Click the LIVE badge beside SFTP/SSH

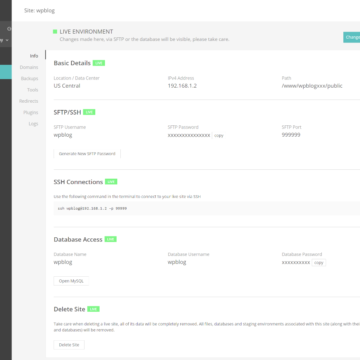point(89,112)
